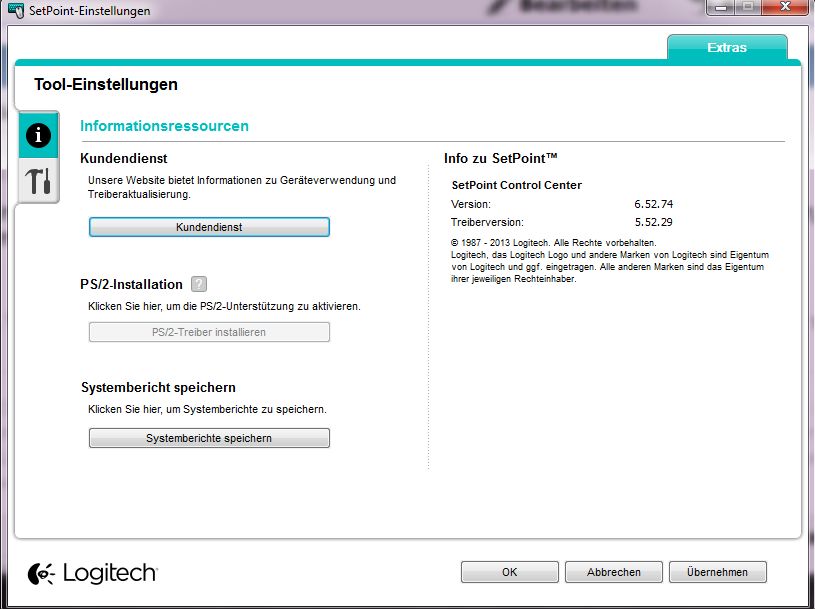This screenshot has height=609, width=815.
Task: Click the SetPoint Control Center label
Action: (517, 185)
